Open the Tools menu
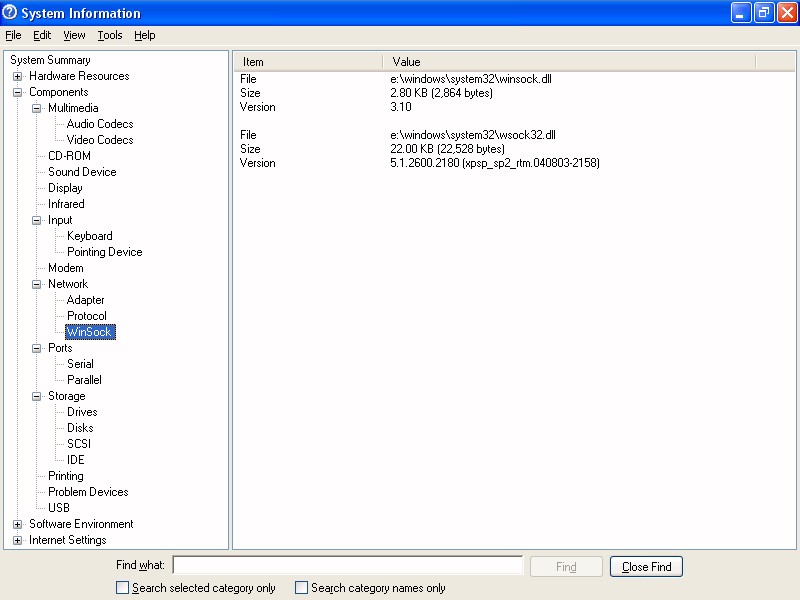Screen dimensions: 800x600 click(x=110, y=35)
